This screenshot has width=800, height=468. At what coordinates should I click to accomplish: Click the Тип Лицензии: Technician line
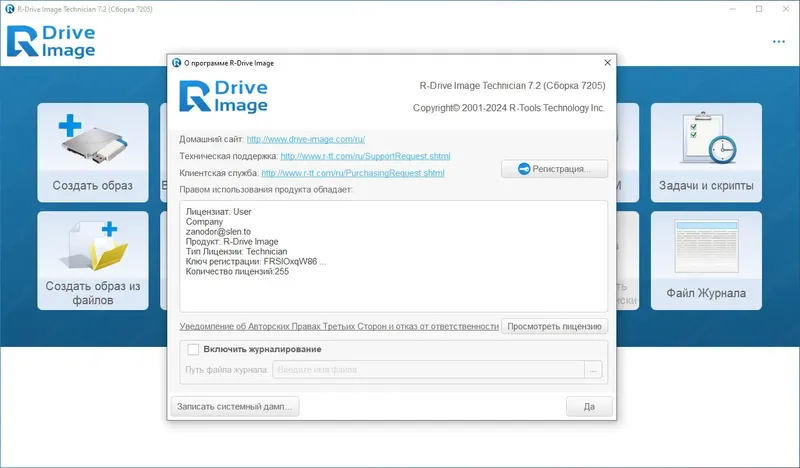[236, 252]
